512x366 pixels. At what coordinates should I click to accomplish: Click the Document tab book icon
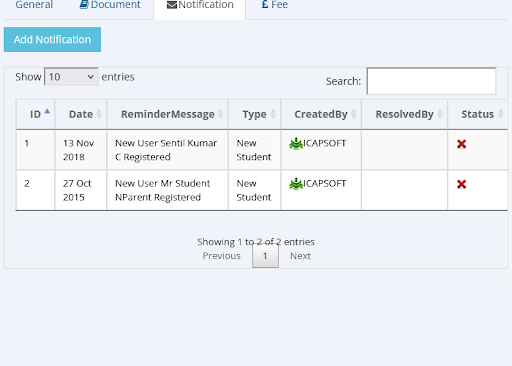84,5
